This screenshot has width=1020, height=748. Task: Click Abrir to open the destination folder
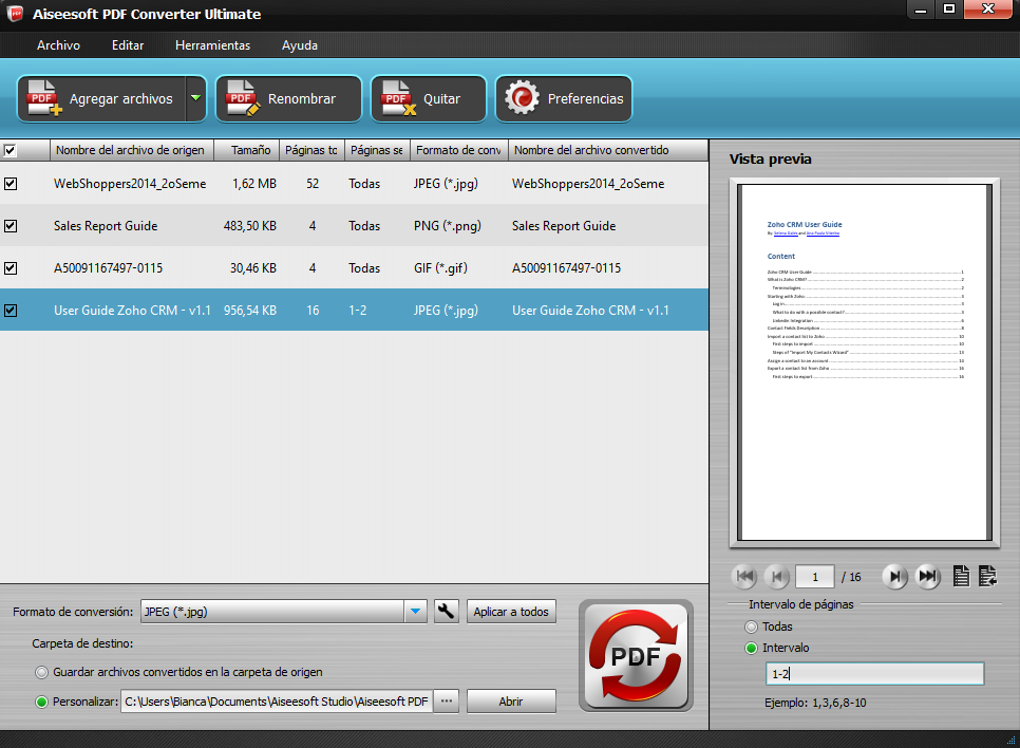pos(511,701)
